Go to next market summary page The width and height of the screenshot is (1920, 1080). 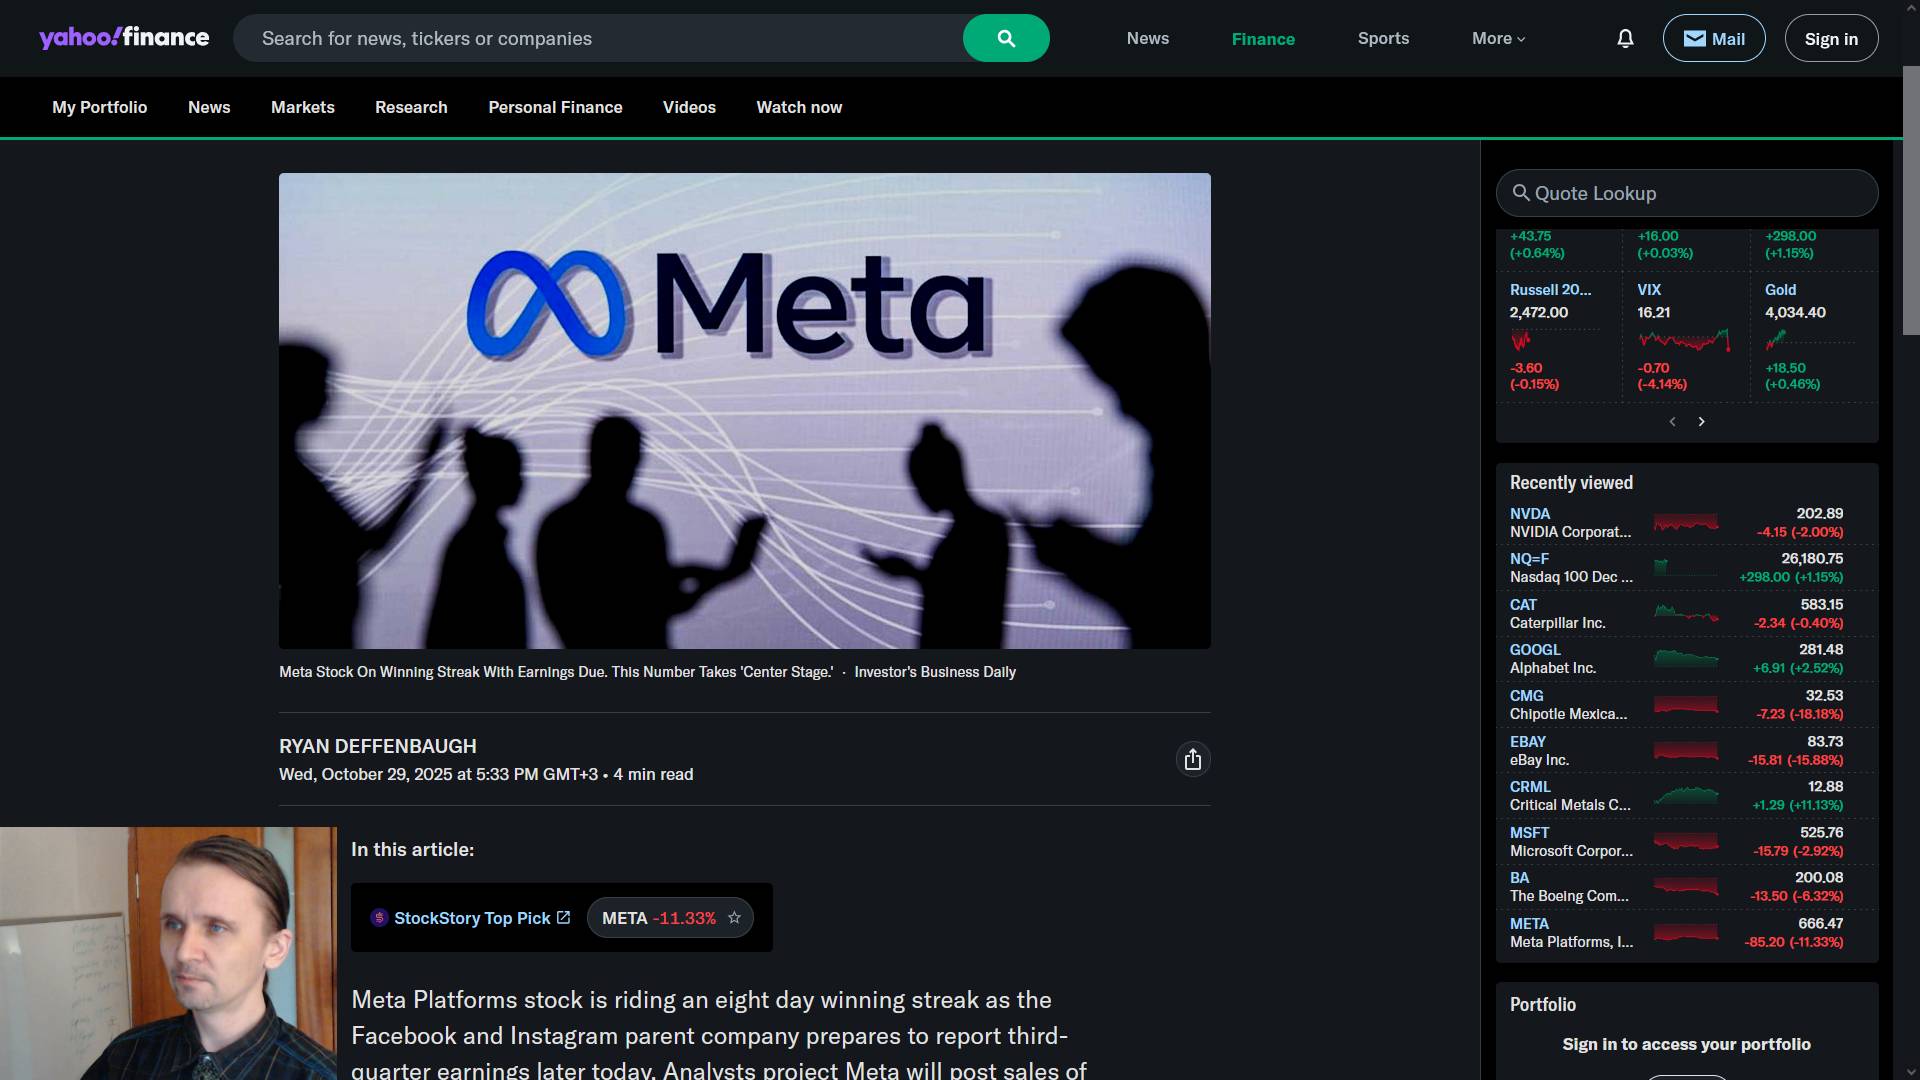click(x=1701, y=422)
